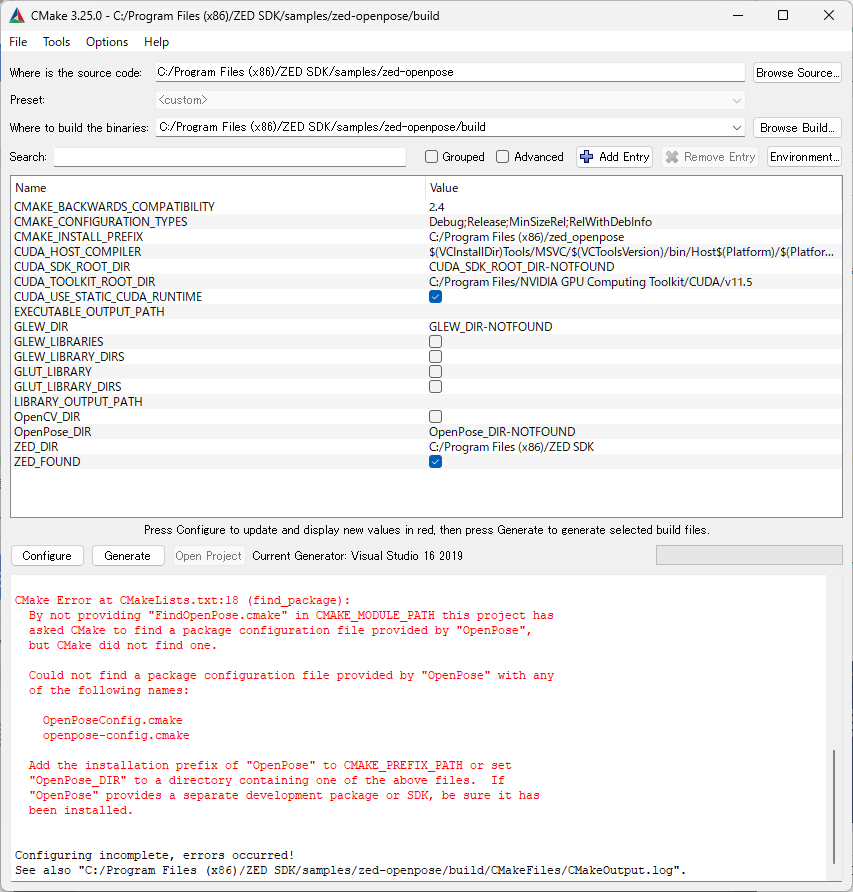Click the CMake logo in title bar
The image size is (853, 892).
[17, 16]
